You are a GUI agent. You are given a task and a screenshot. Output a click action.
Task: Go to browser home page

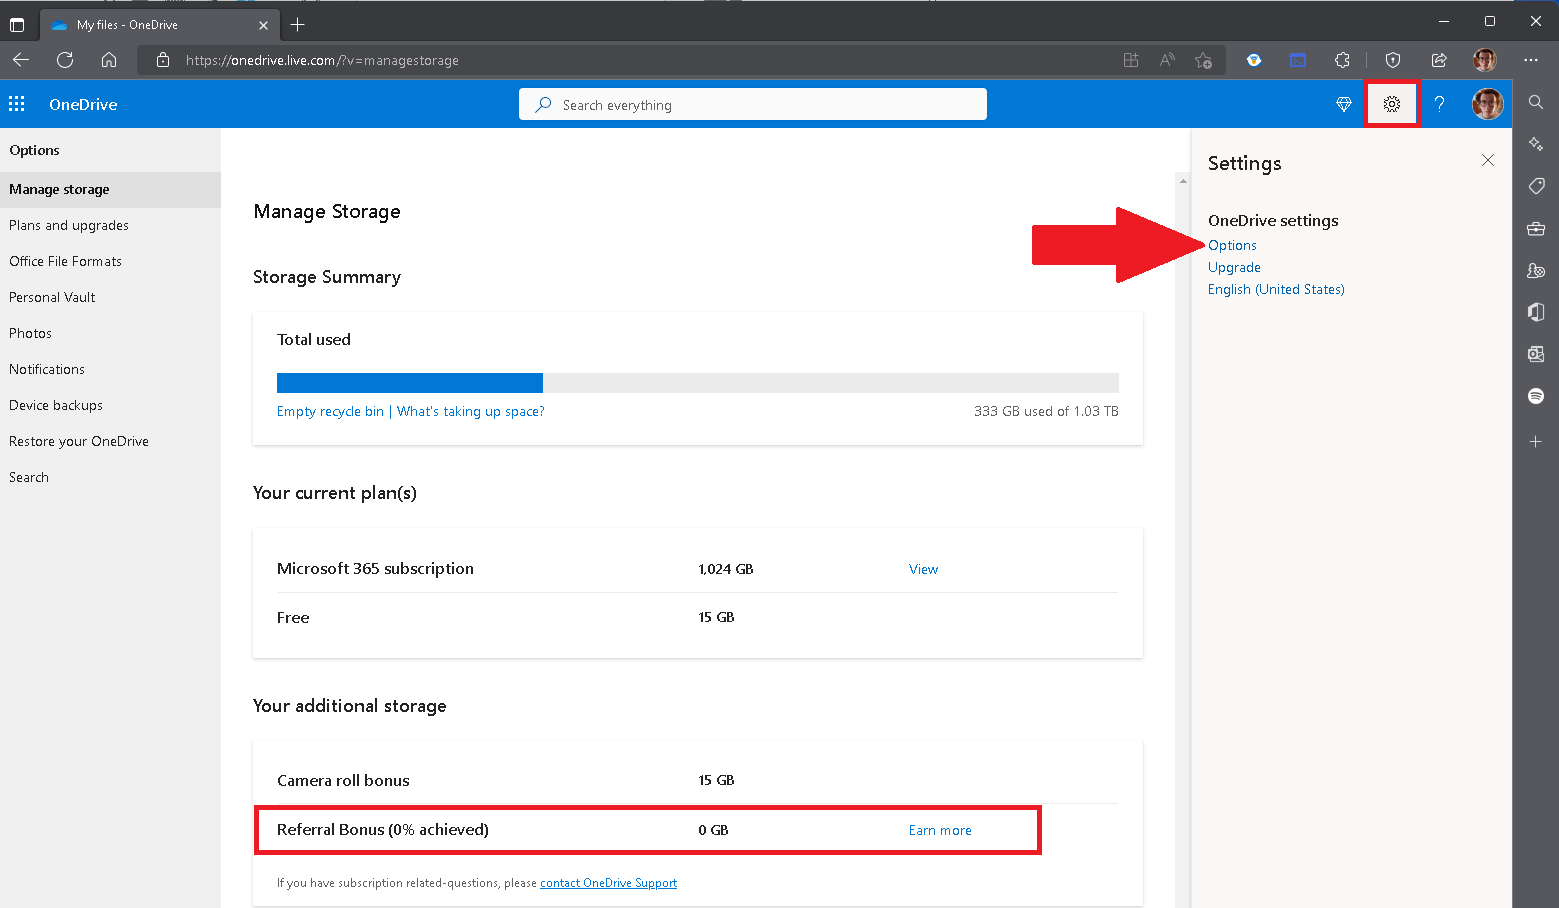(109, 60)
